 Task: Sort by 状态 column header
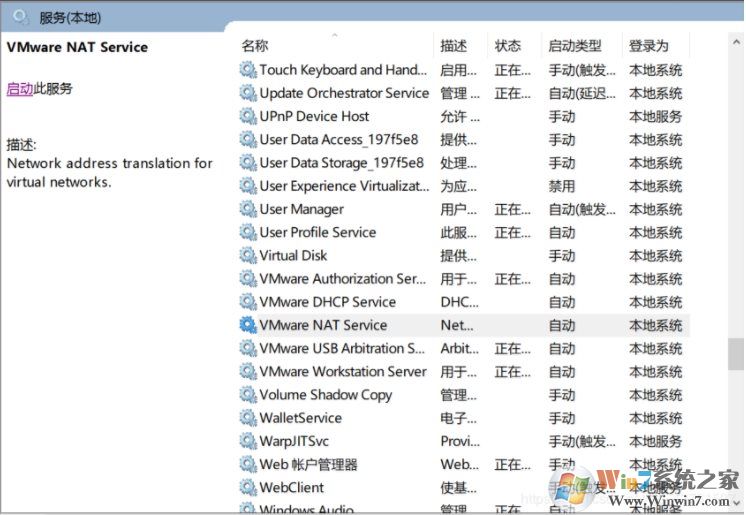click(508, 46)
